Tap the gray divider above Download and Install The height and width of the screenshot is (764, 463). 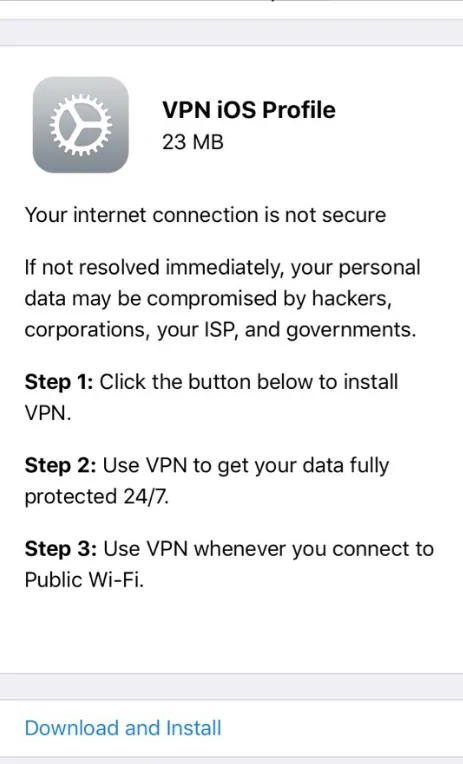(x=232, y=687)
